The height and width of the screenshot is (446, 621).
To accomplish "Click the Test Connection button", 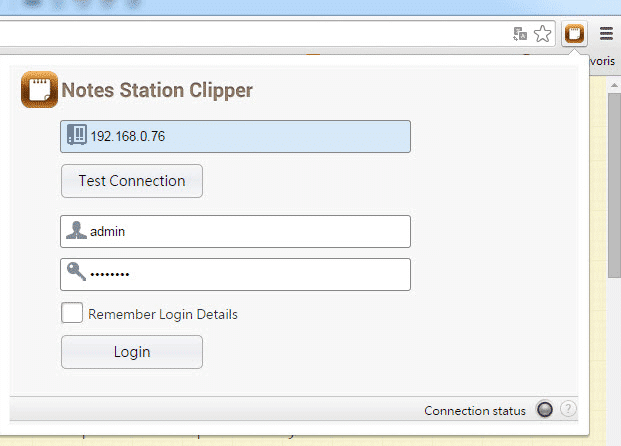I will pos(132,181).
